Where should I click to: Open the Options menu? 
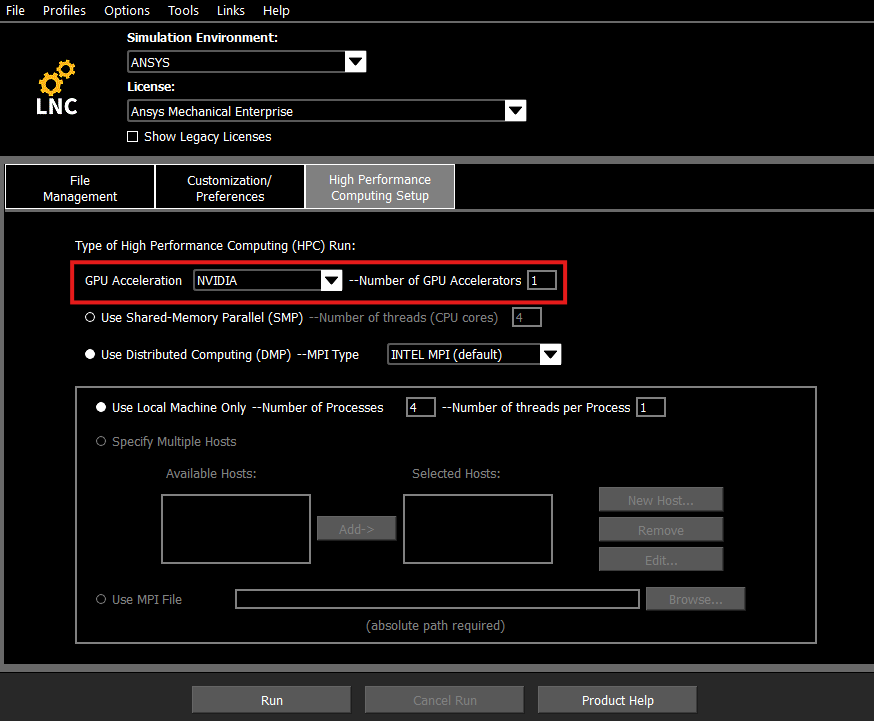127,11
